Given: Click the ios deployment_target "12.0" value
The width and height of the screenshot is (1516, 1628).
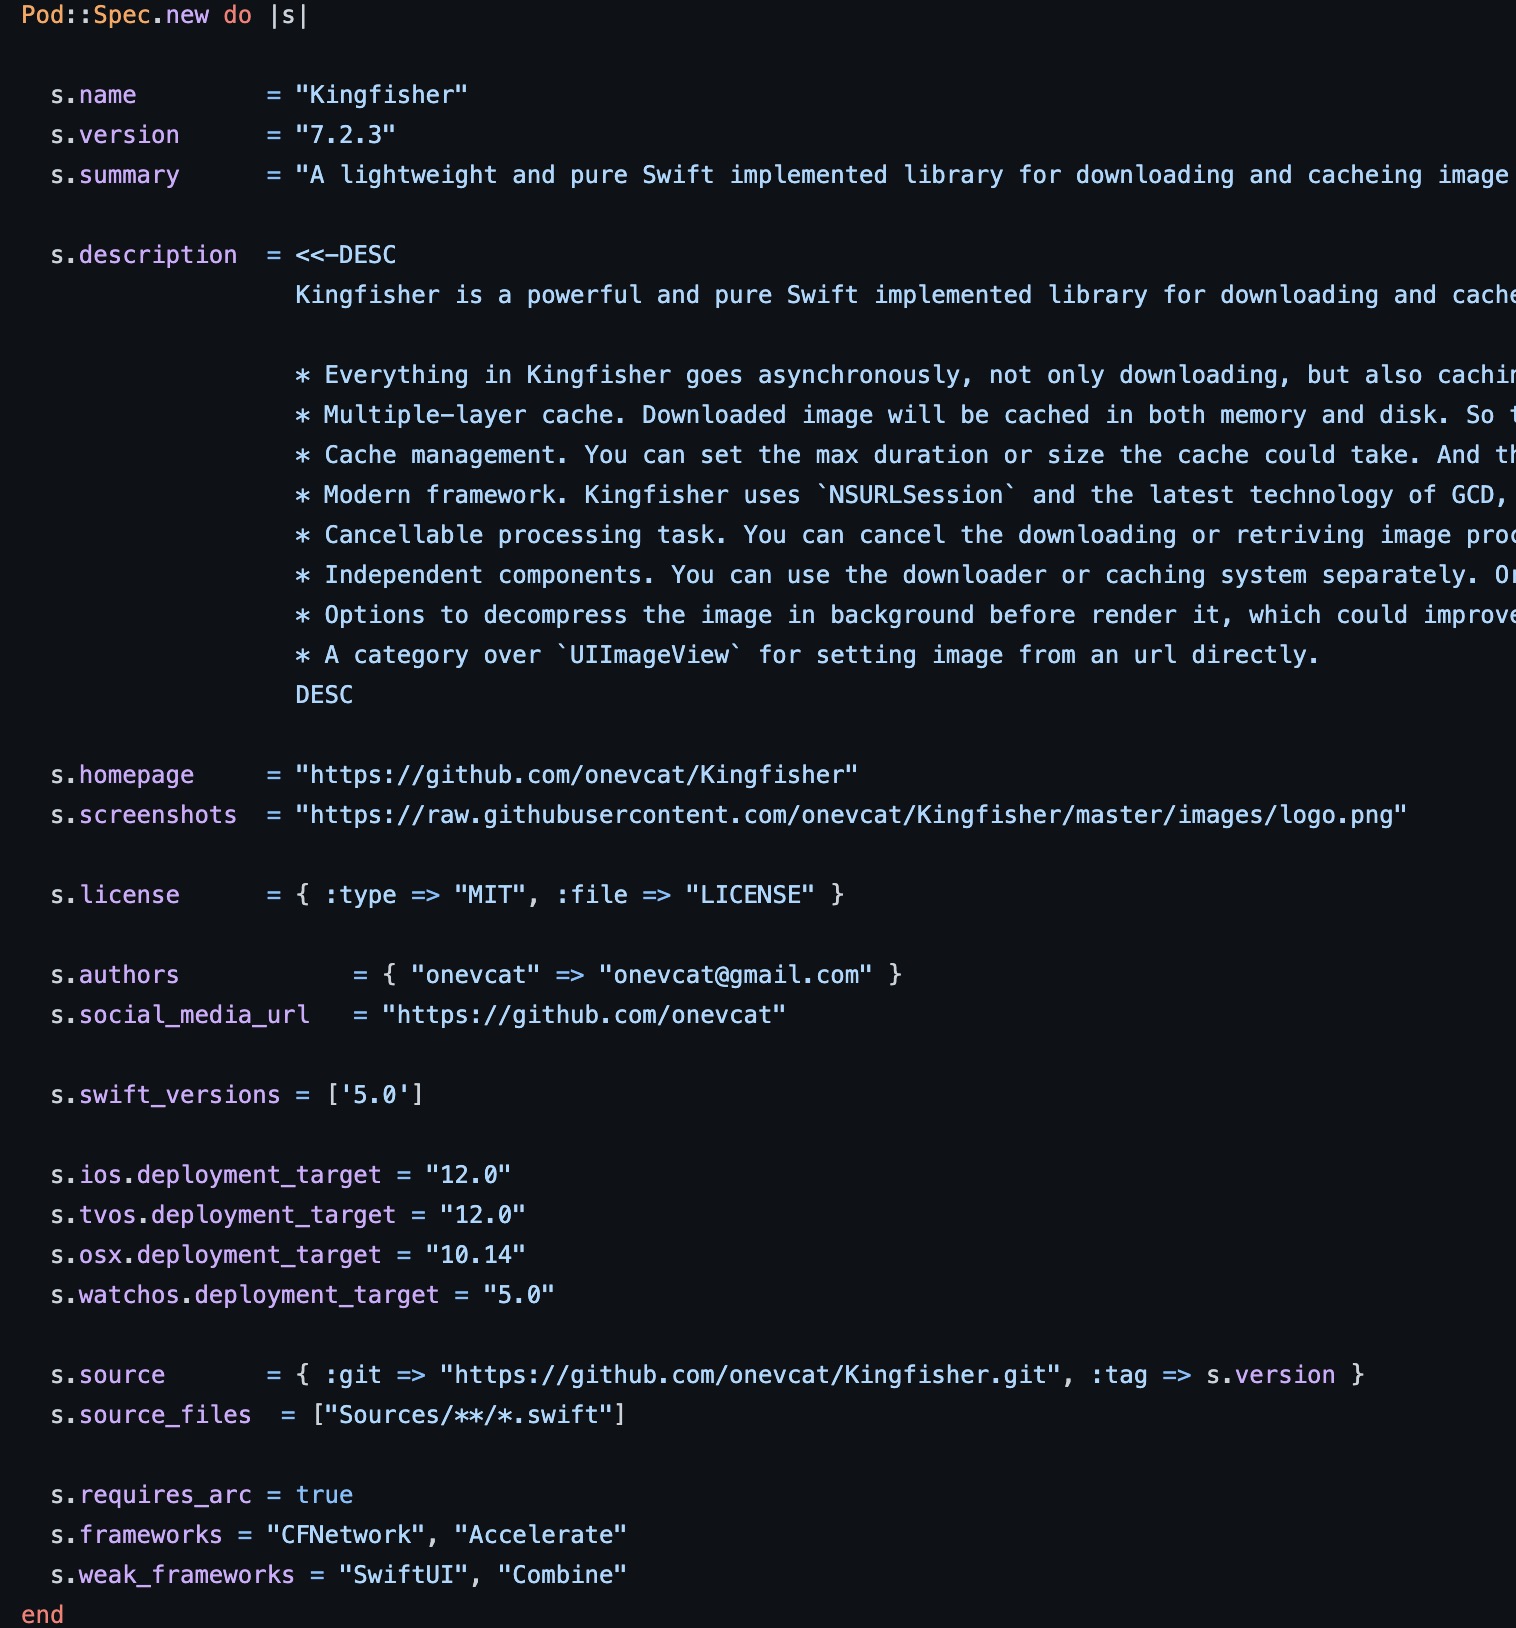Looking at the screenshot, I should tap(468, 1175).
